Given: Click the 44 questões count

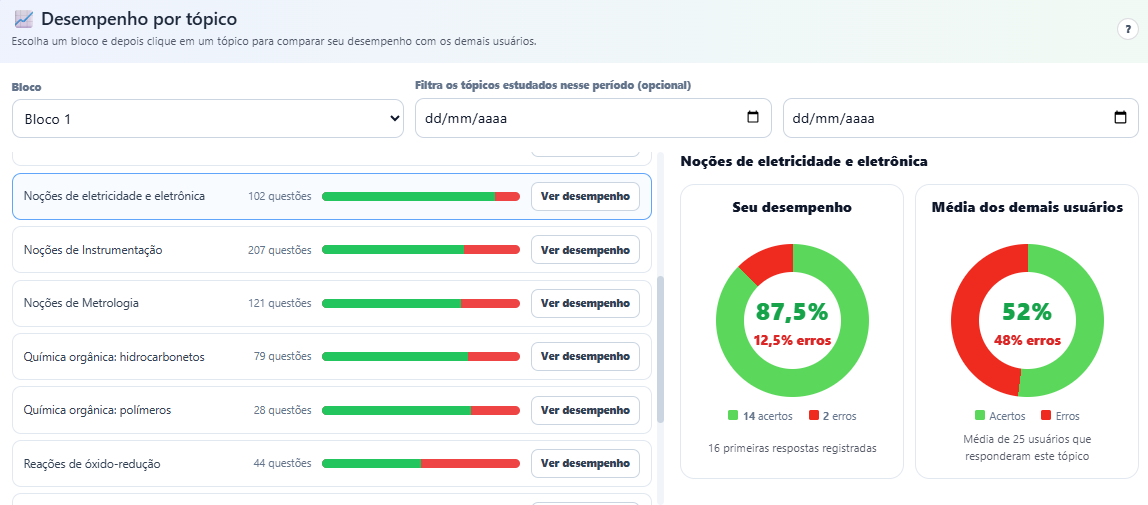Looking at the screenshot, I should [x=283, y=463].
